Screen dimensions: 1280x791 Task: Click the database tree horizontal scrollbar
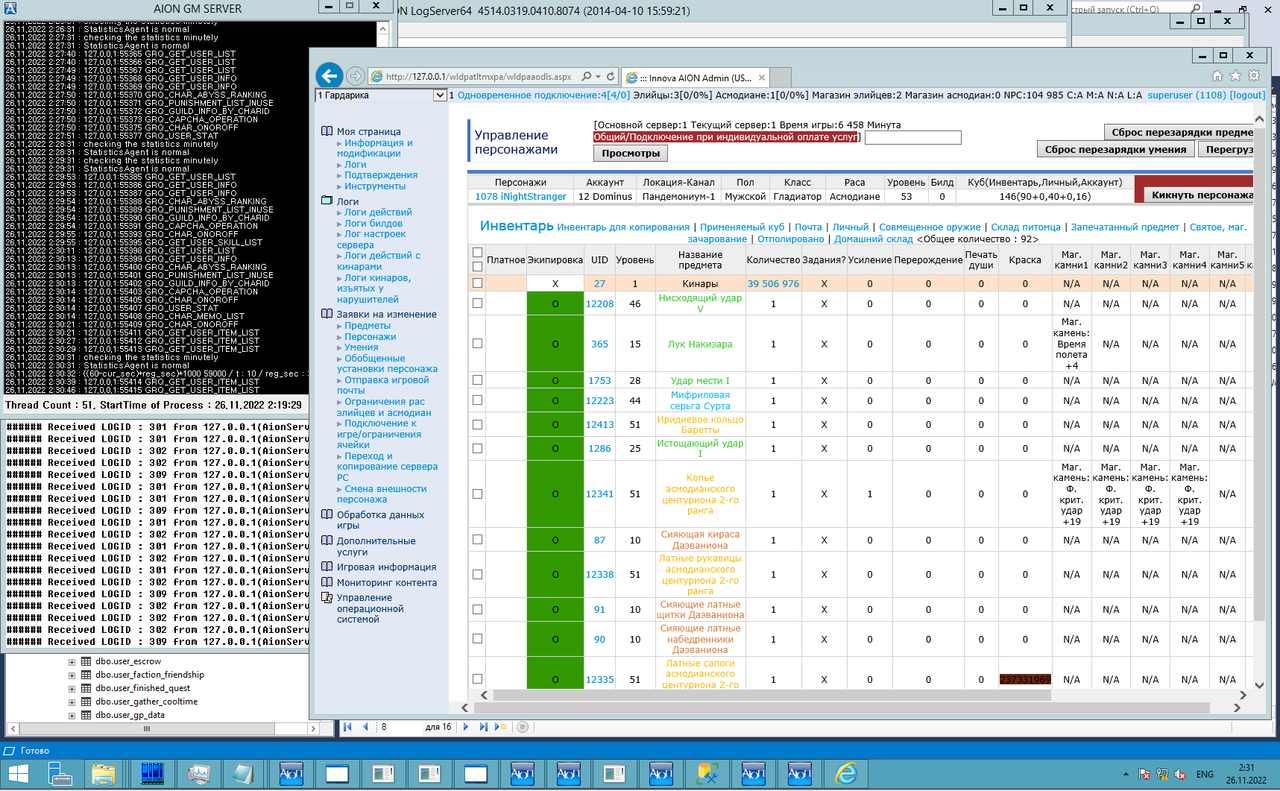(x=145, y=729)
